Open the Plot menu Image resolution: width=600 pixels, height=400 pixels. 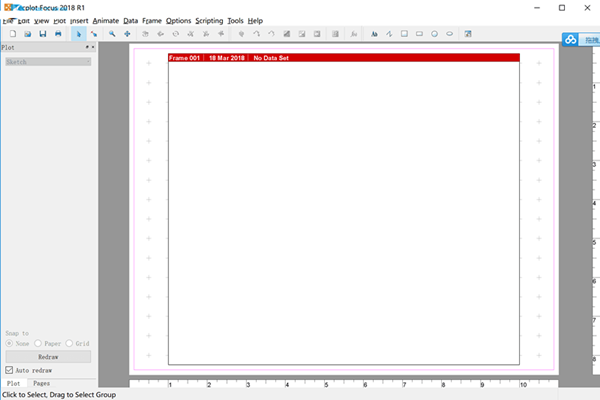tap(59, 21)
